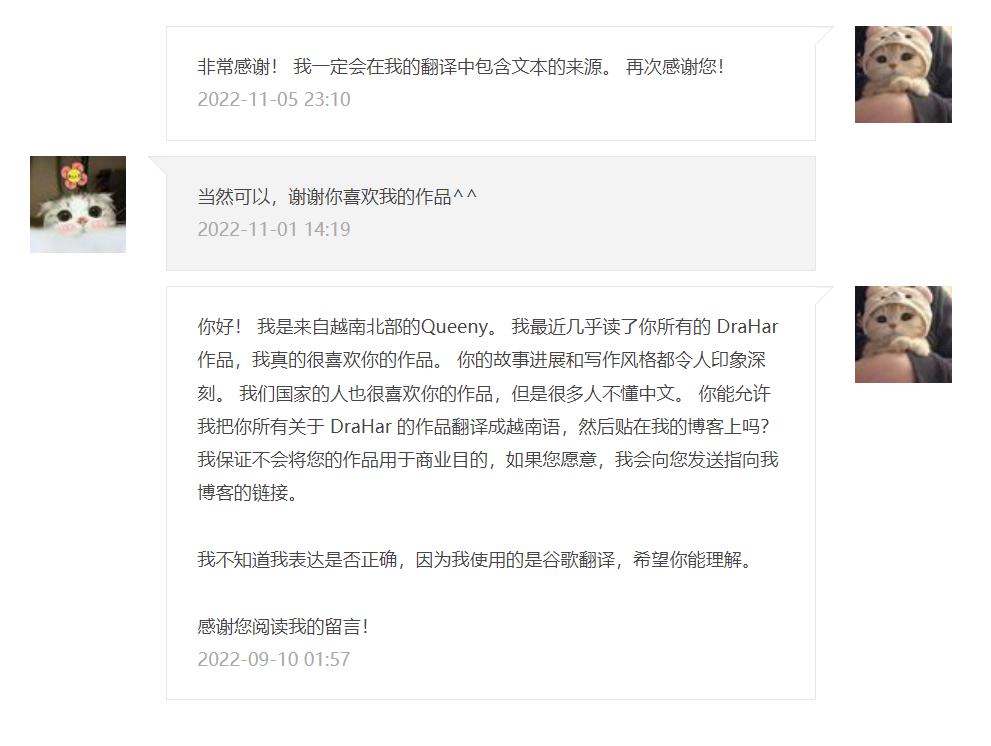Click the speech bubble tail of top message
Image resolution: width=991 pixels, height=746 pixels.
click(x=825, y=35)
